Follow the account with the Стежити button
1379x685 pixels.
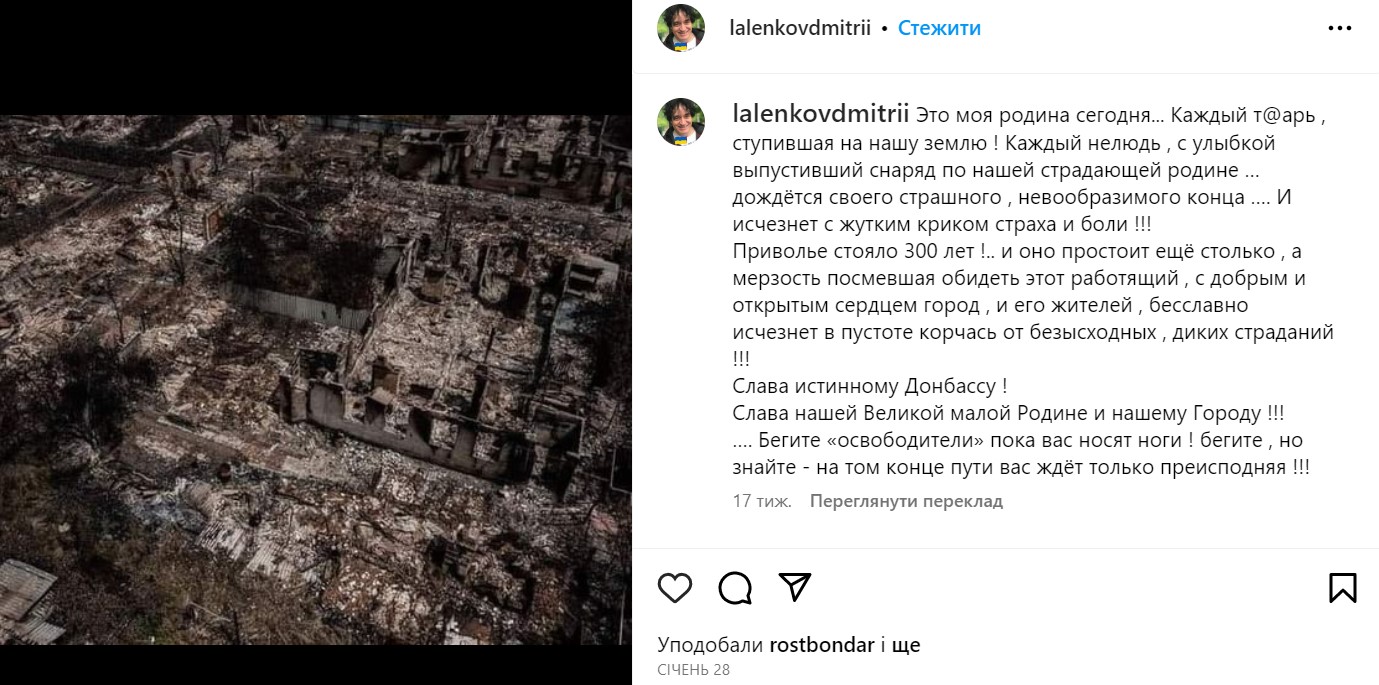(939, 29)
